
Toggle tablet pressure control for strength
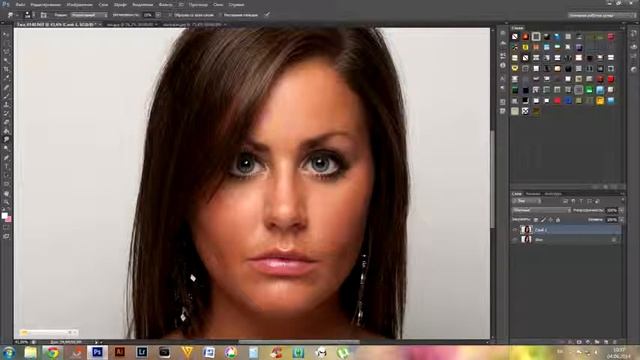267,15
